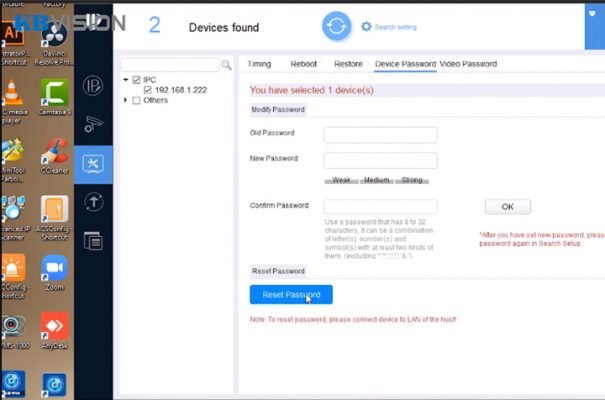Image resolution: width=605 pixels, height=400 pixels.
Task: Collapse the IPC tree node arrow
Action: (x=125, y=80)
